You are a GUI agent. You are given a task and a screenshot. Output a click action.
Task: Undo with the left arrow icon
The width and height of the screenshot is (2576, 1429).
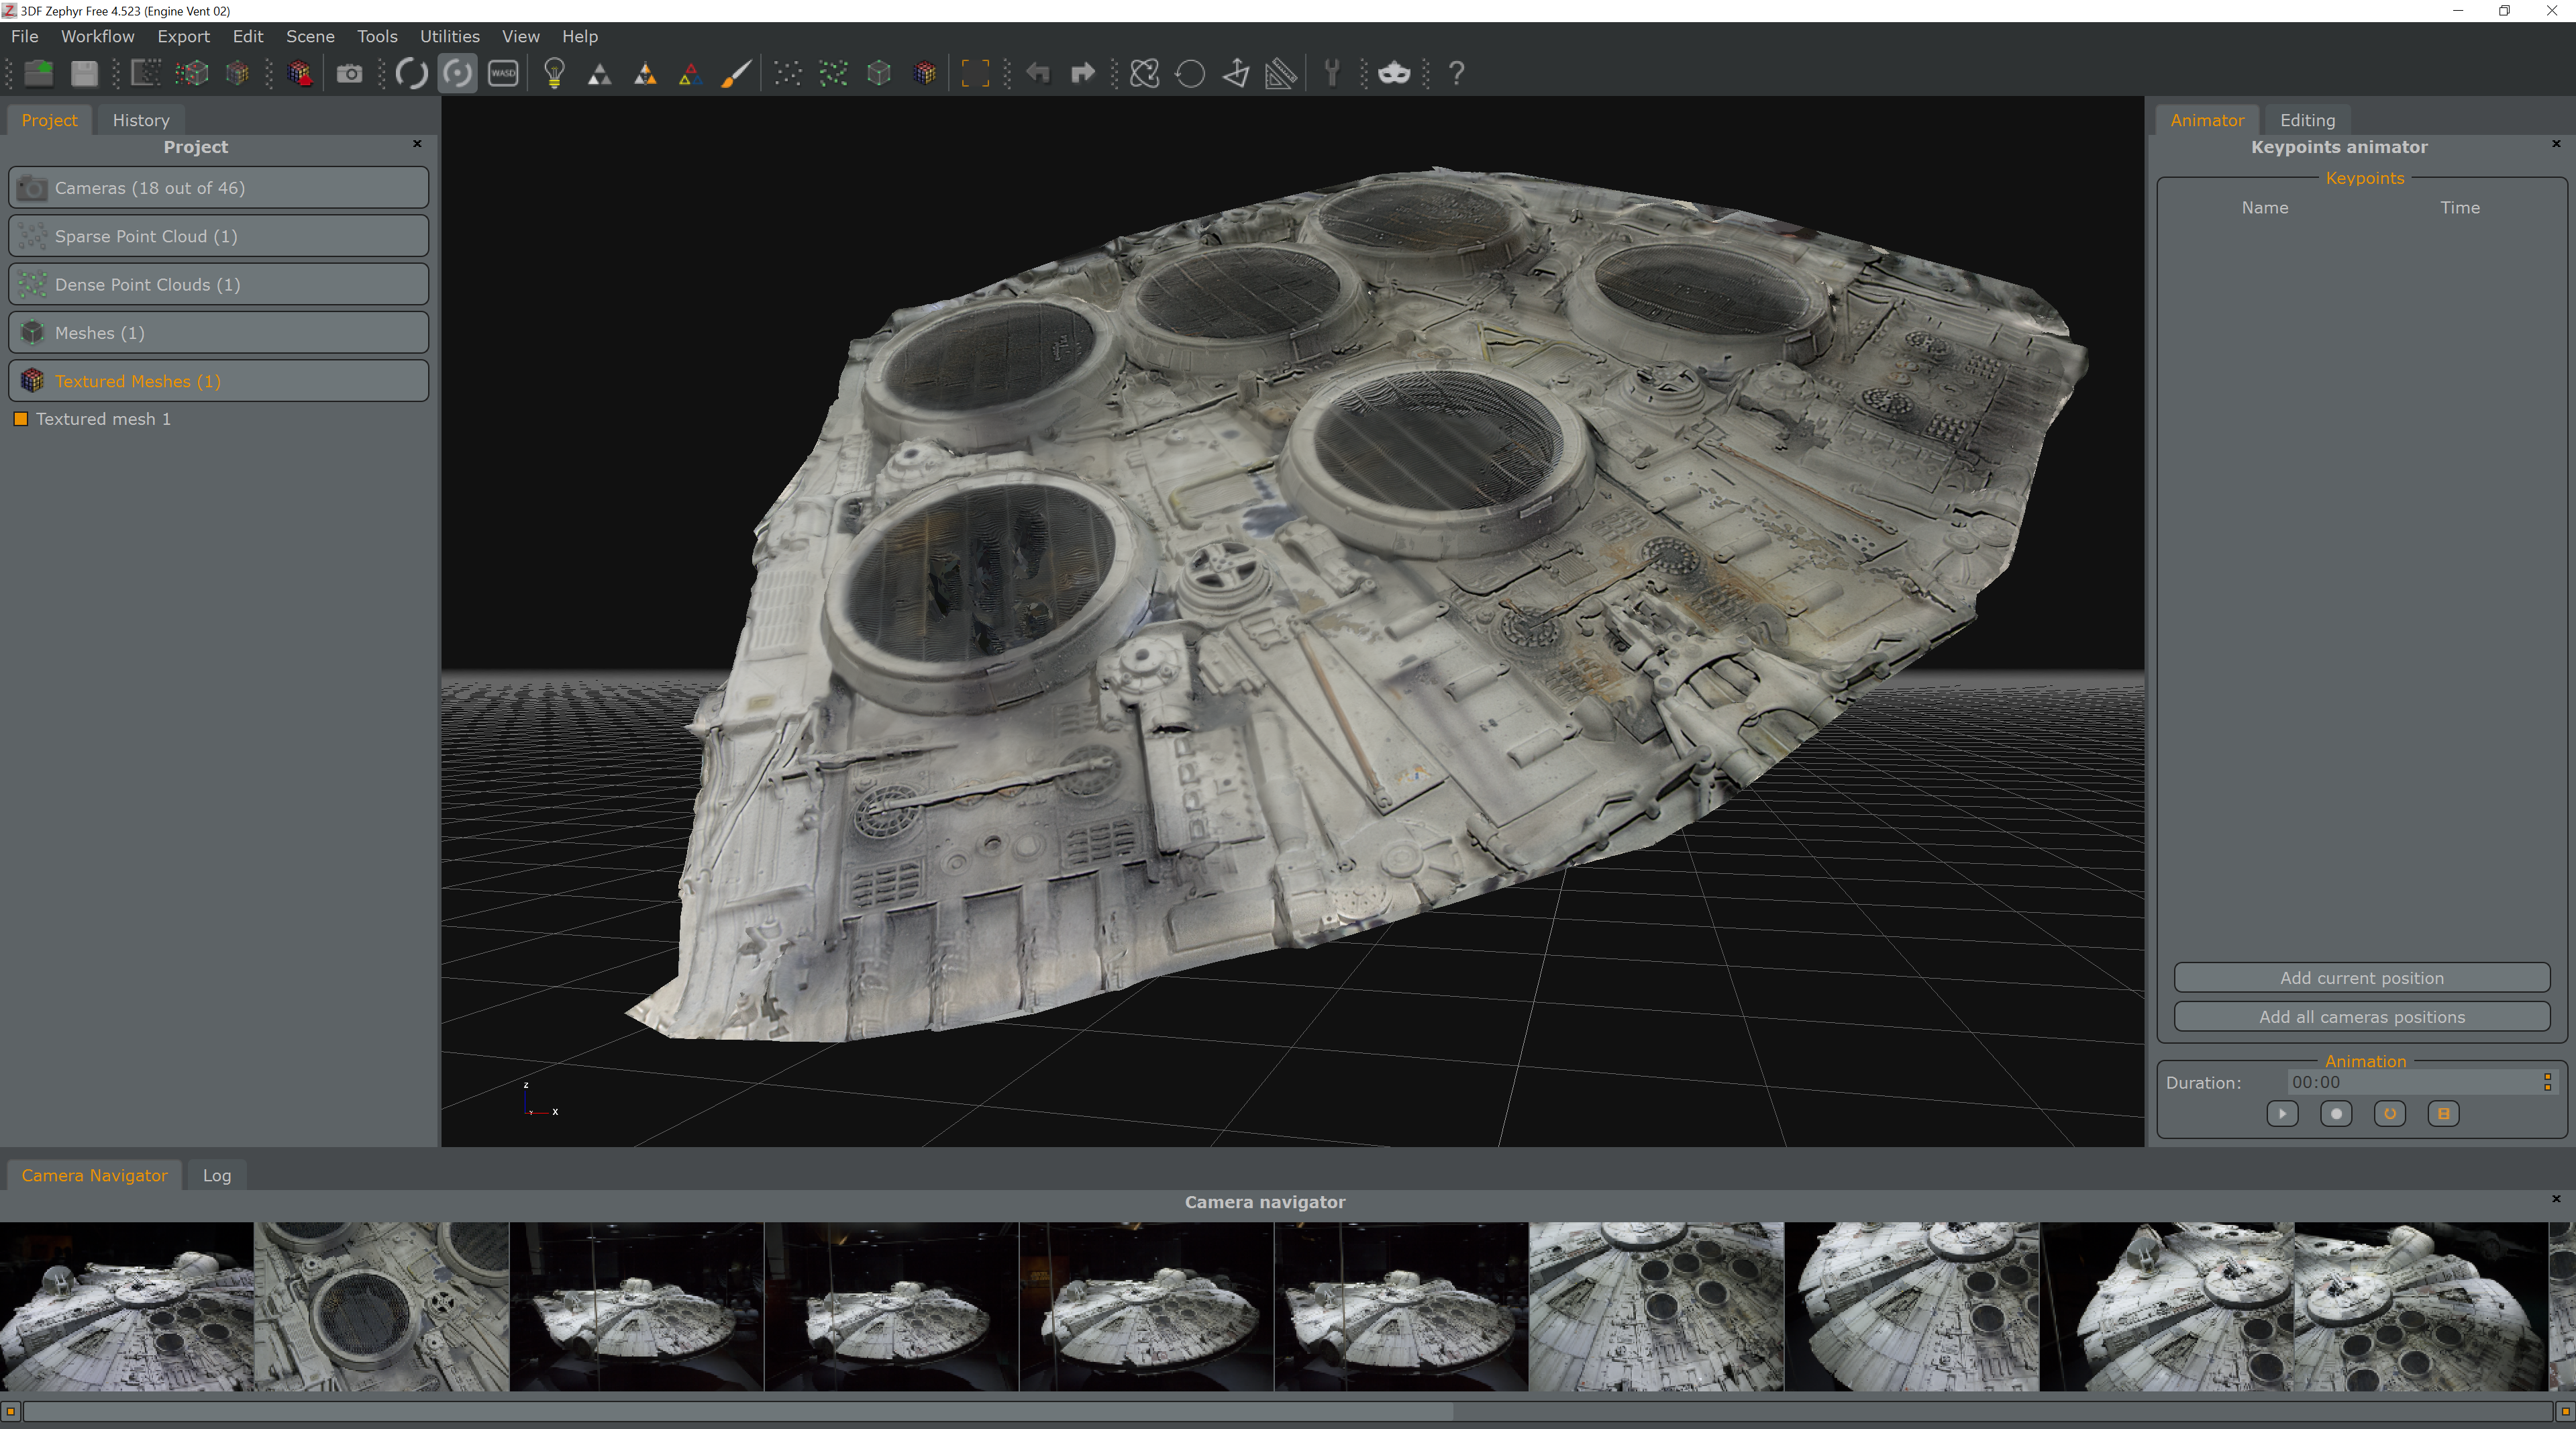click(1038, 73)
